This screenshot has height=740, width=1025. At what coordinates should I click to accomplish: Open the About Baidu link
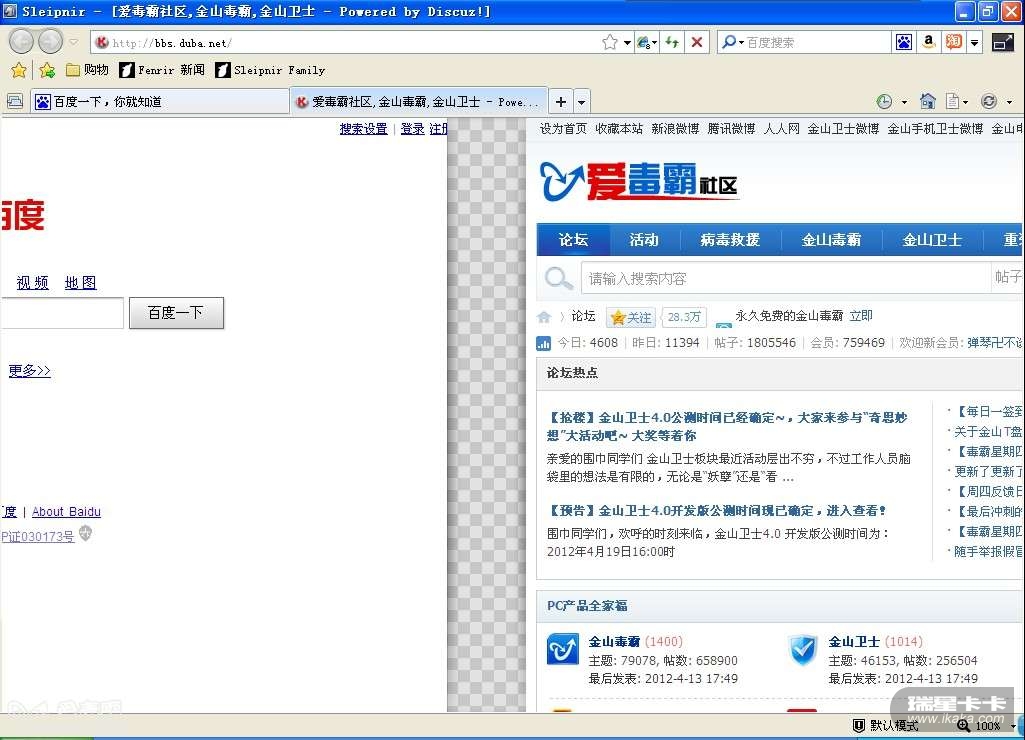tap(66, 512)
